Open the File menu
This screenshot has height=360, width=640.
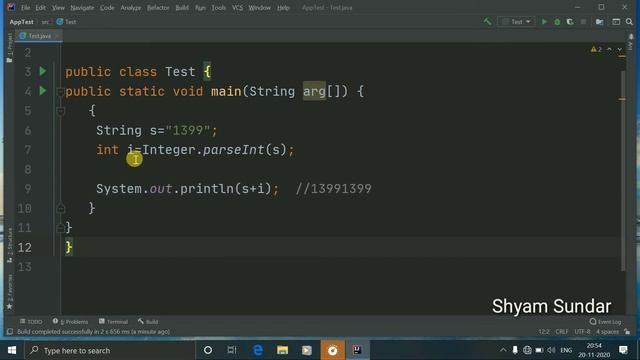25,7
